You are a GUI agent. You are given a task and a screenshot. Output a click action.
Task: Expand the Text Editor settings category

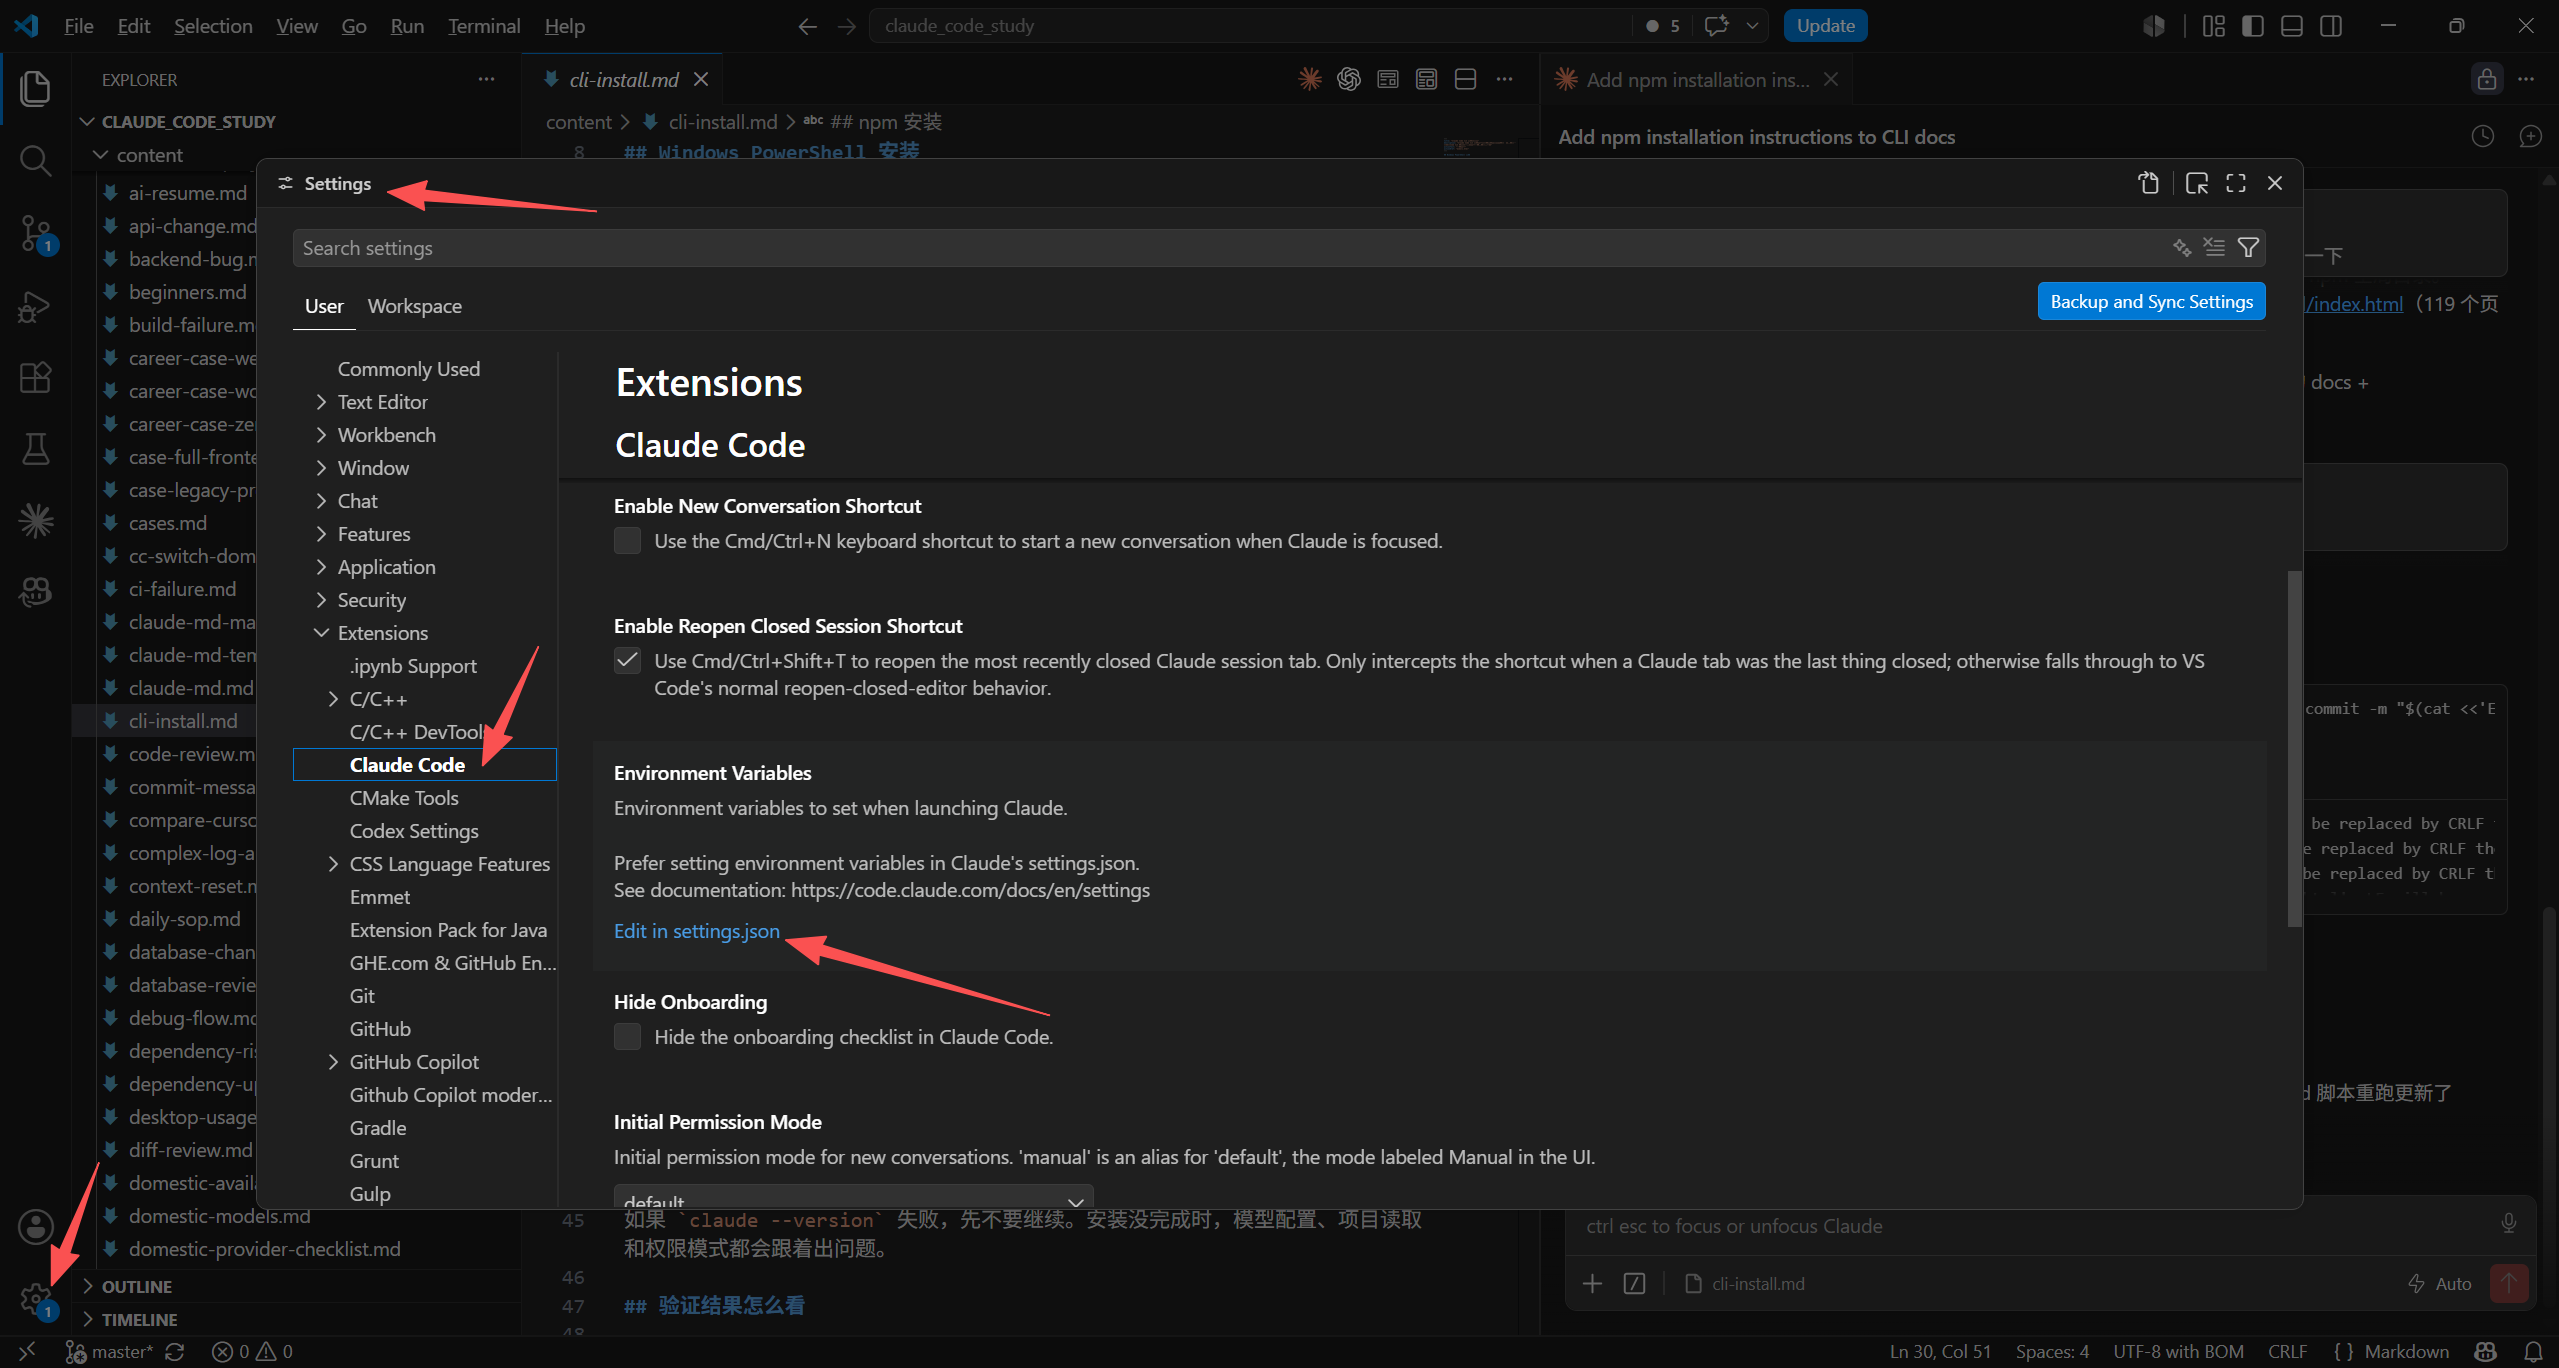point(321,402)
